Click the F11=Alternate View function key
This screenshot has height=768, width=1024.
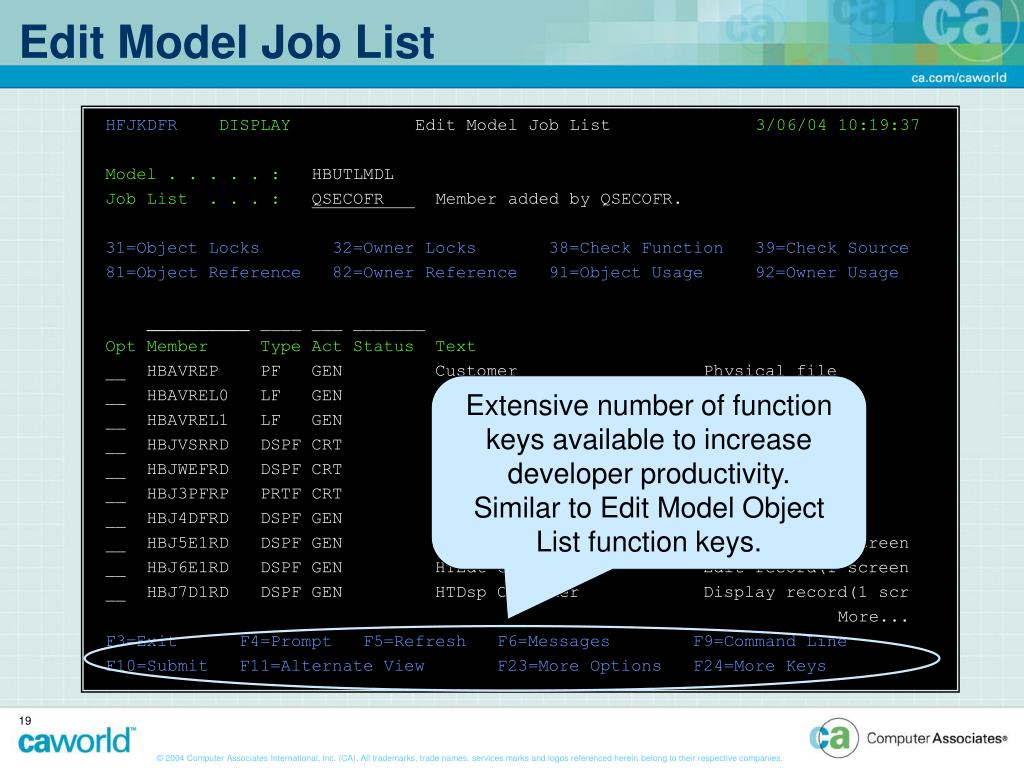point(332,666)
